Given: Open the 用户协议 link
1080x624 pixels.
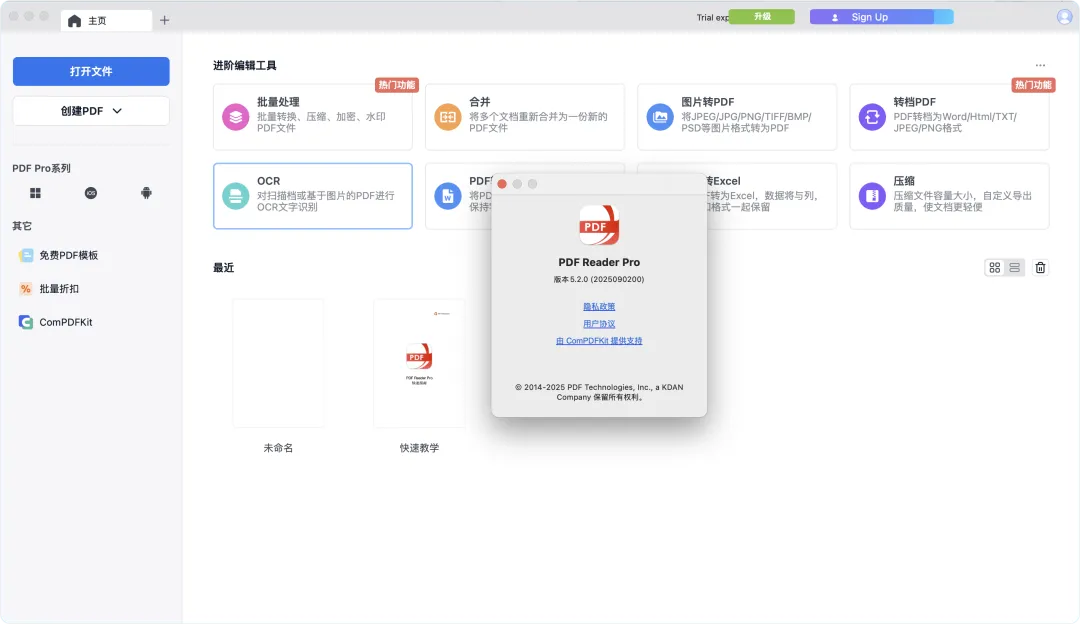Looking at the screenshot, I should 599,324.
